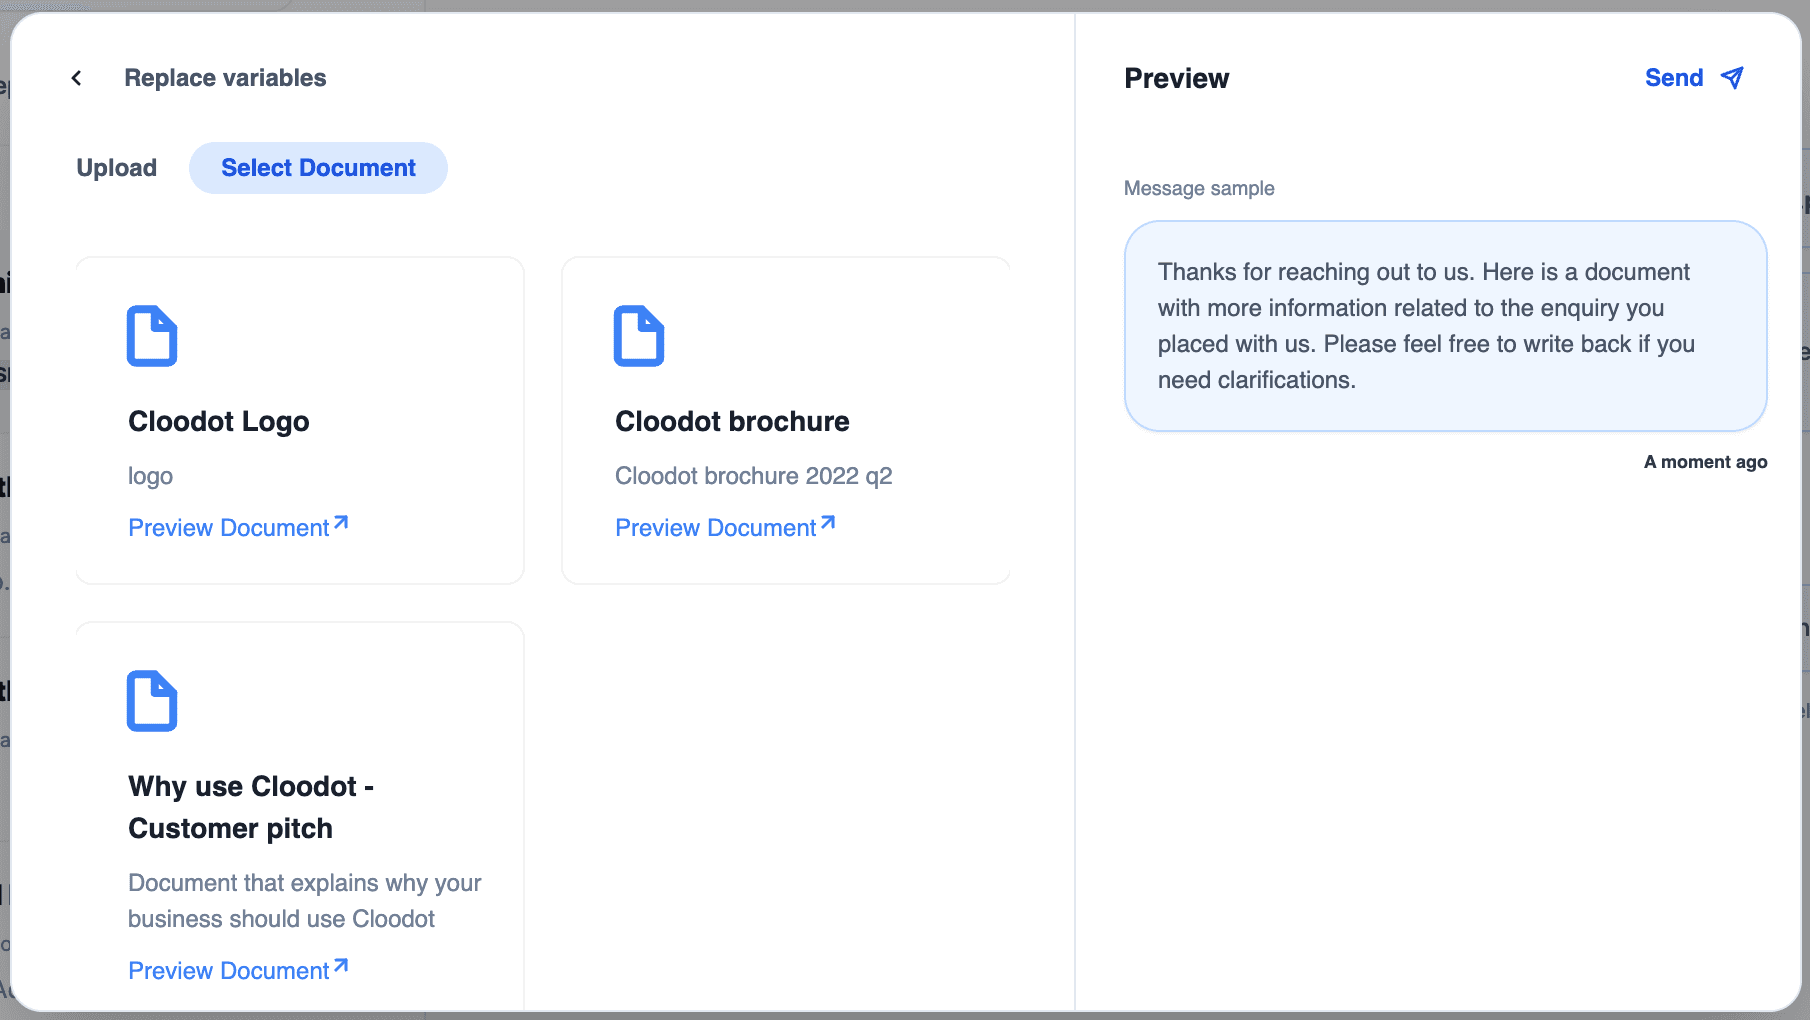Switch to the Upload tab

pos(116,167)
